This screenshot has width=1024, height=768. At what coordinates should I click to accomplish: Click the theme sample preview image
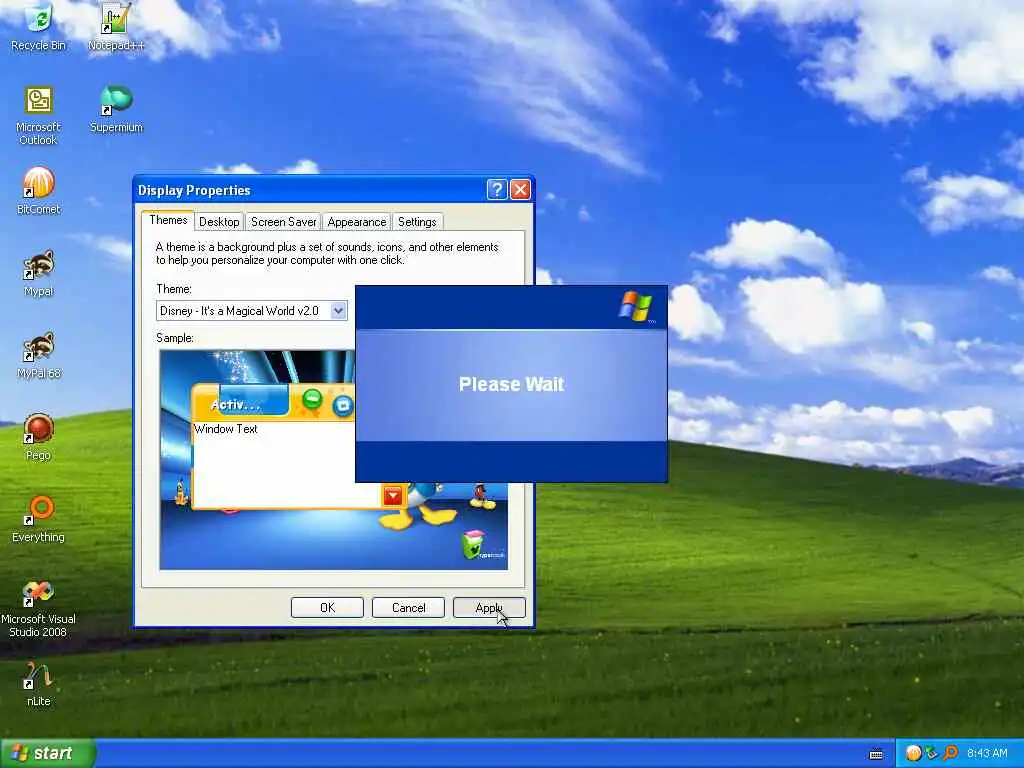334,460
